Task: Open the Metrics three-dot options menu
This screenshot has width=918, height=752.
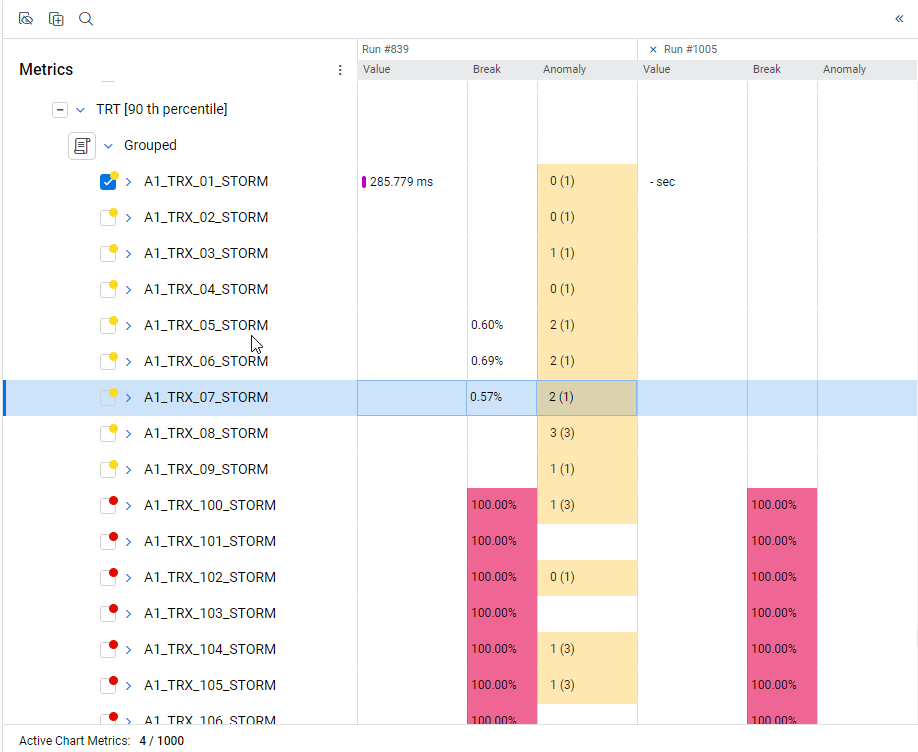Action: pos(340,70)
